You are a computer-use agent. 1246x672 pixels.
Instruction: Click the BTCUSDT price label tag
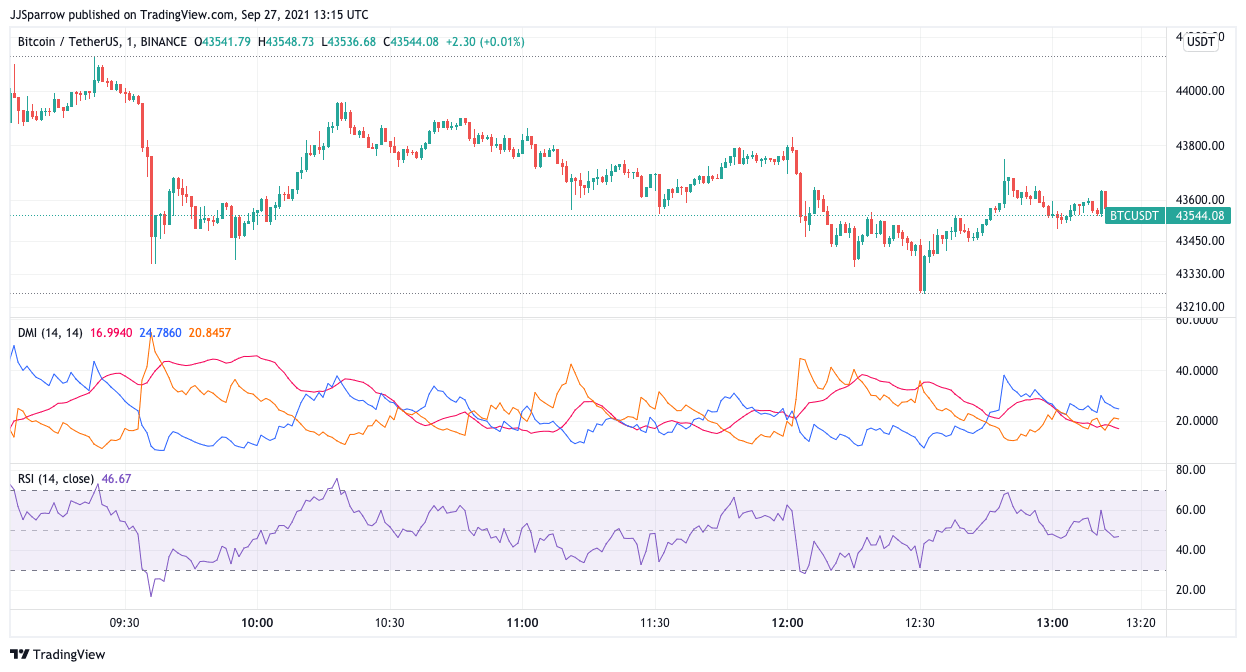1135,215
